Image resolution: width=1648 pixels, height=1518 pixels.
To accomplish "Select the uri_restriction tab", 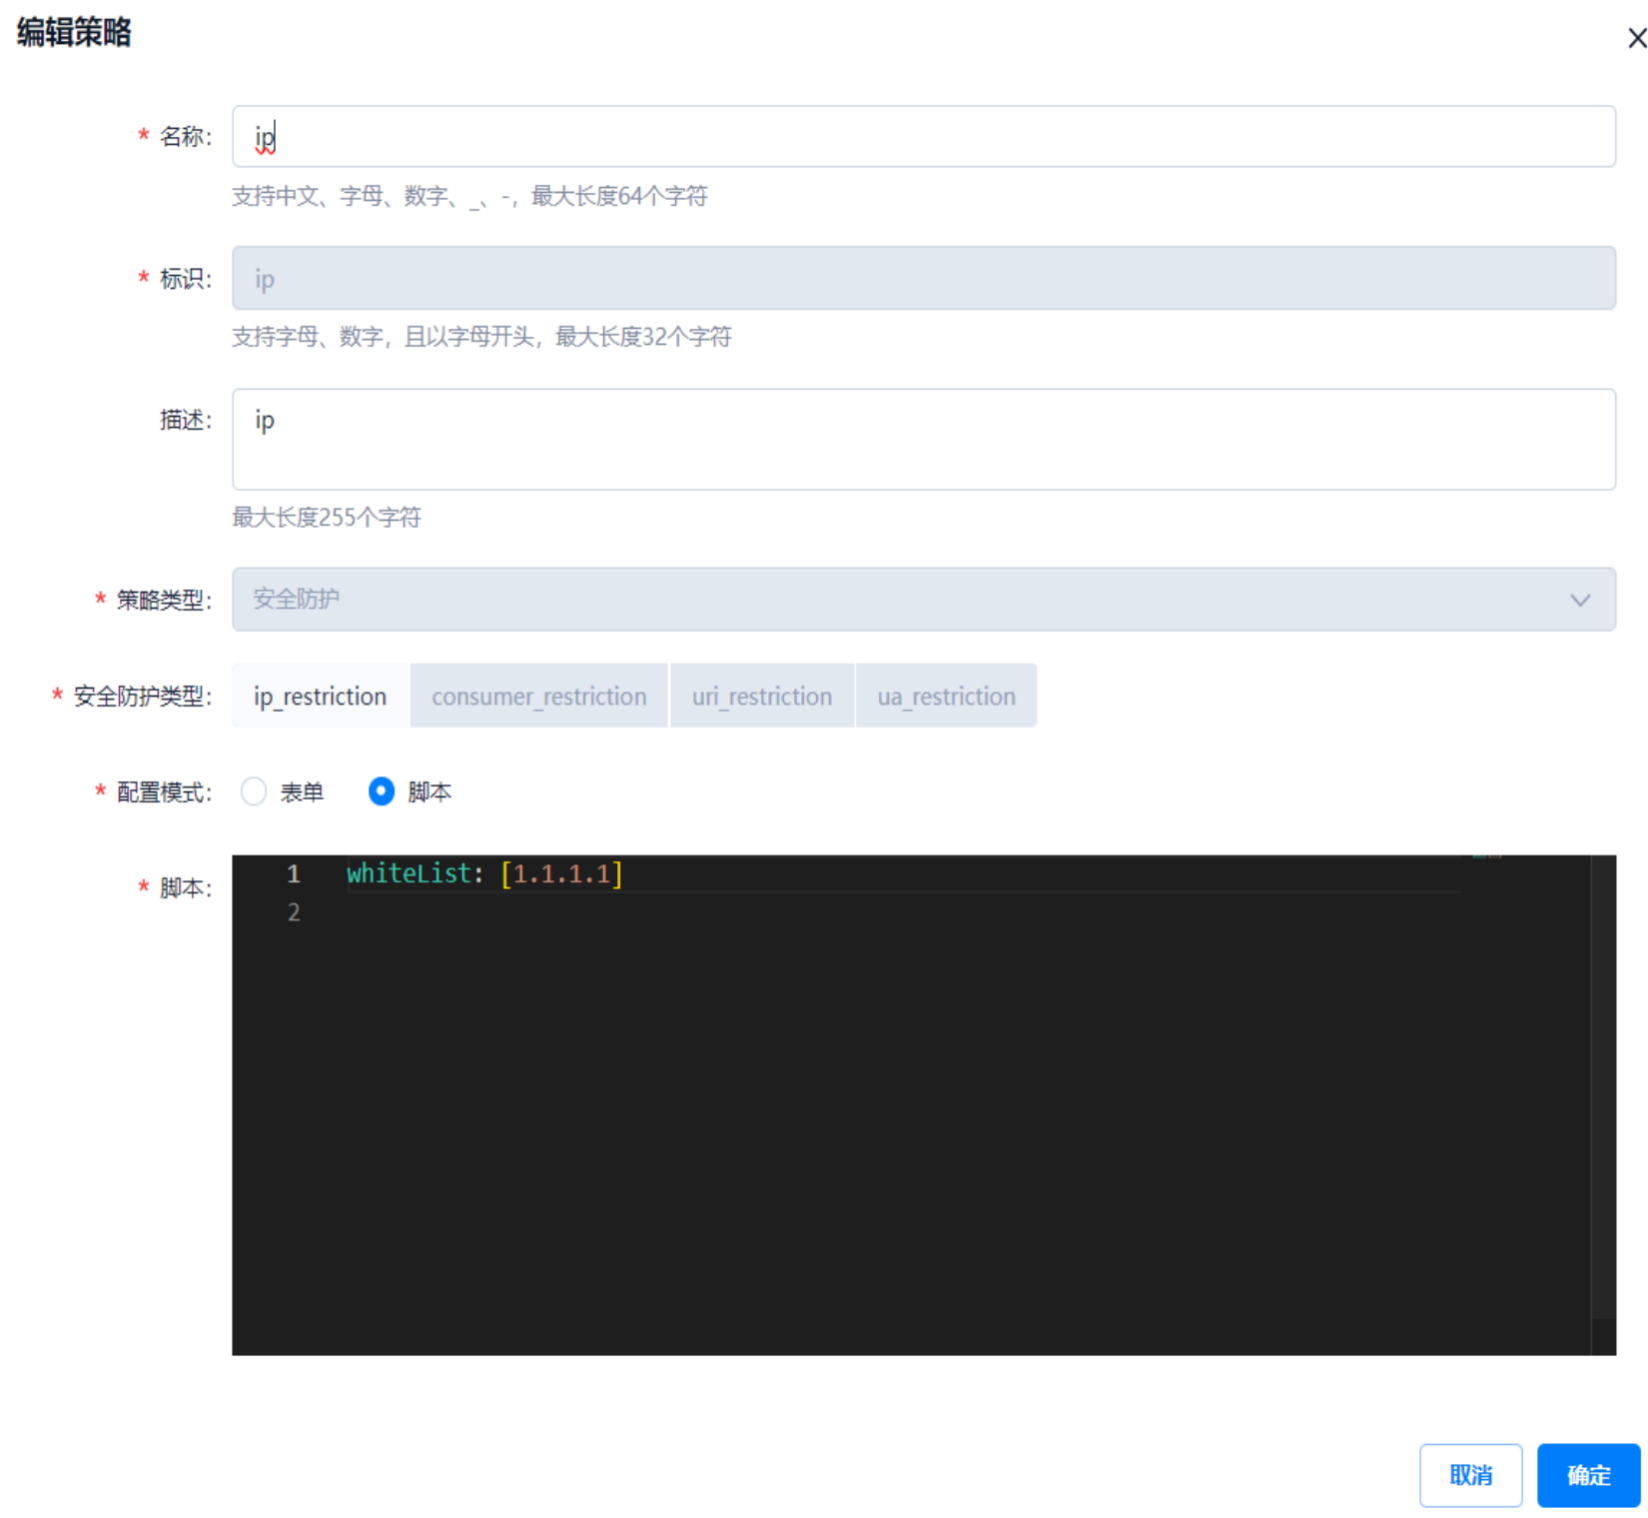I will [x=762, y=695].
